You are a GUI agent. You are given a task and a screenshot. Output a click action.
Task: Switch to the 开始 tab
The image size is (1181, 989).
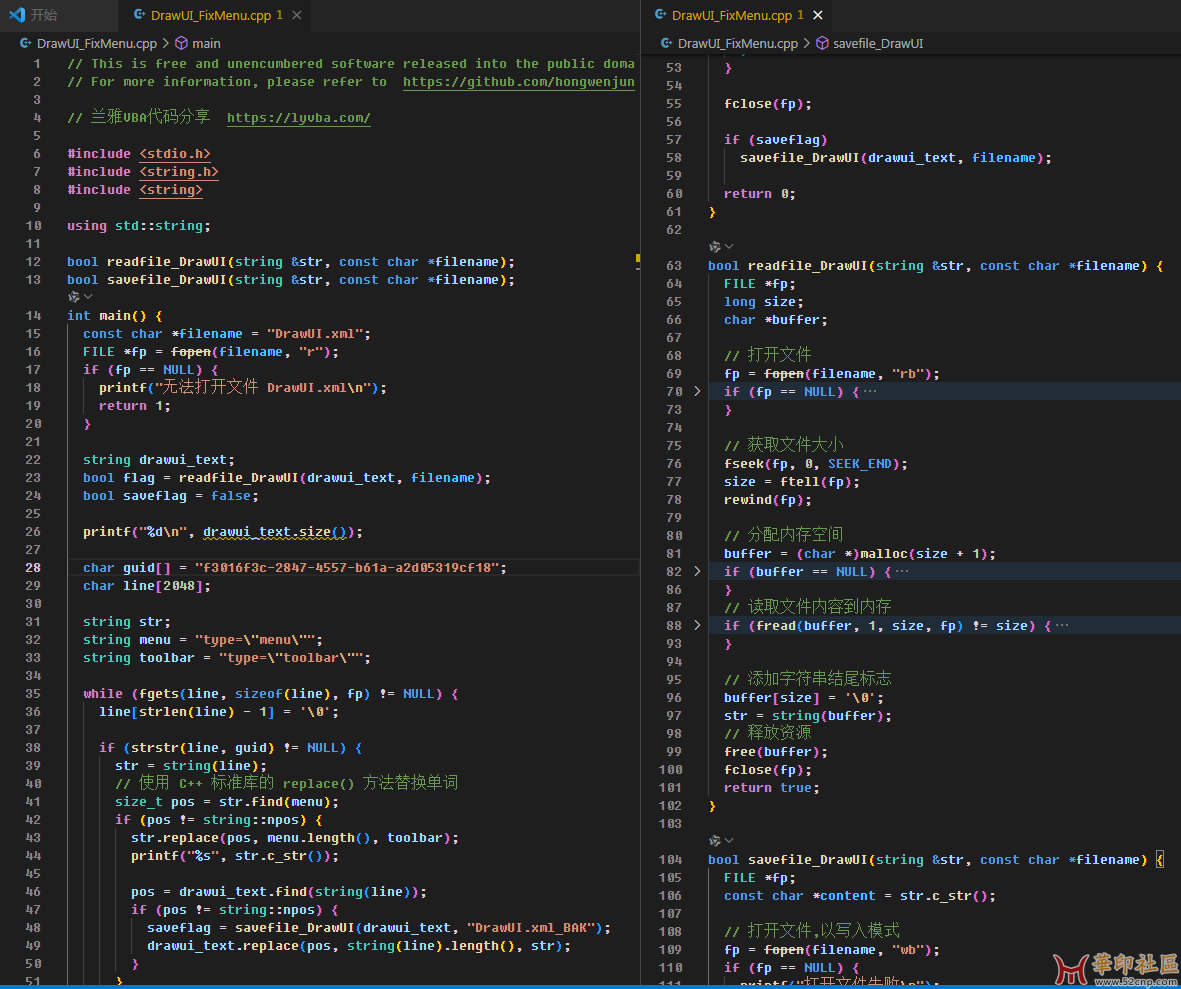pos(59,15)
